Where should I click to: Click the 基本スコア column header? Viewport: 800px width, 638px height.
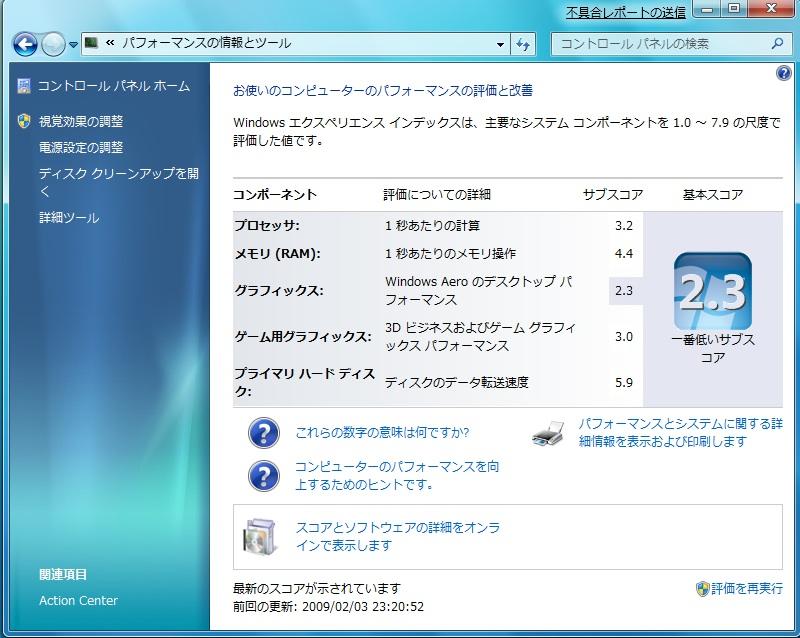(x=713, y=194)
